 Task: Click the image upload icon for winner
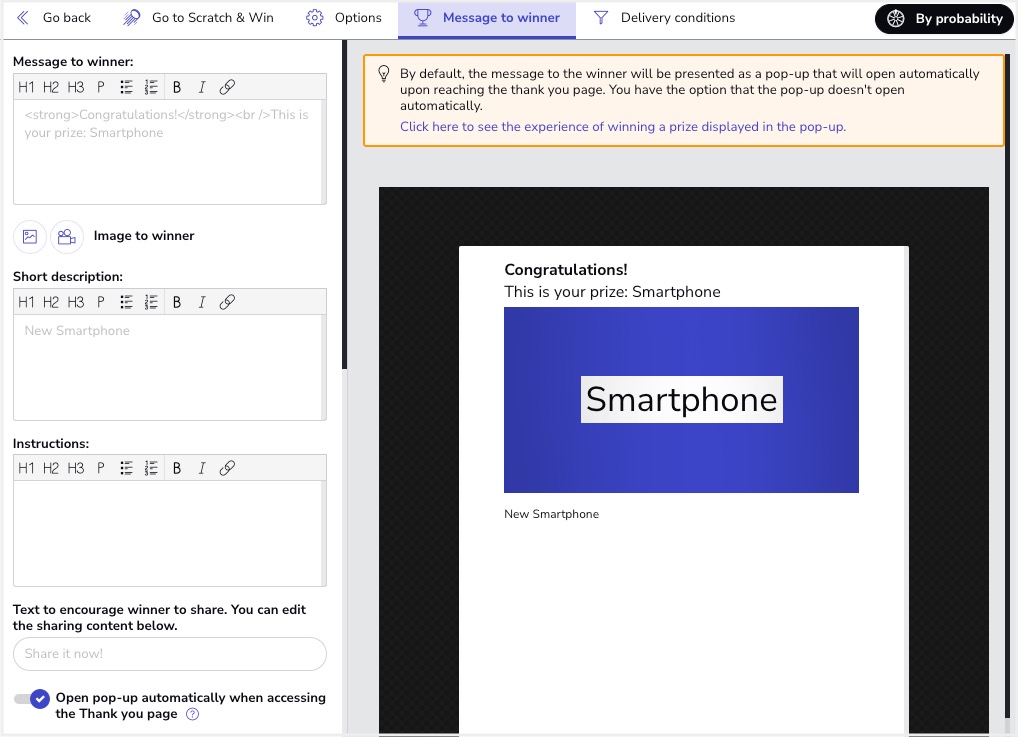30,237
